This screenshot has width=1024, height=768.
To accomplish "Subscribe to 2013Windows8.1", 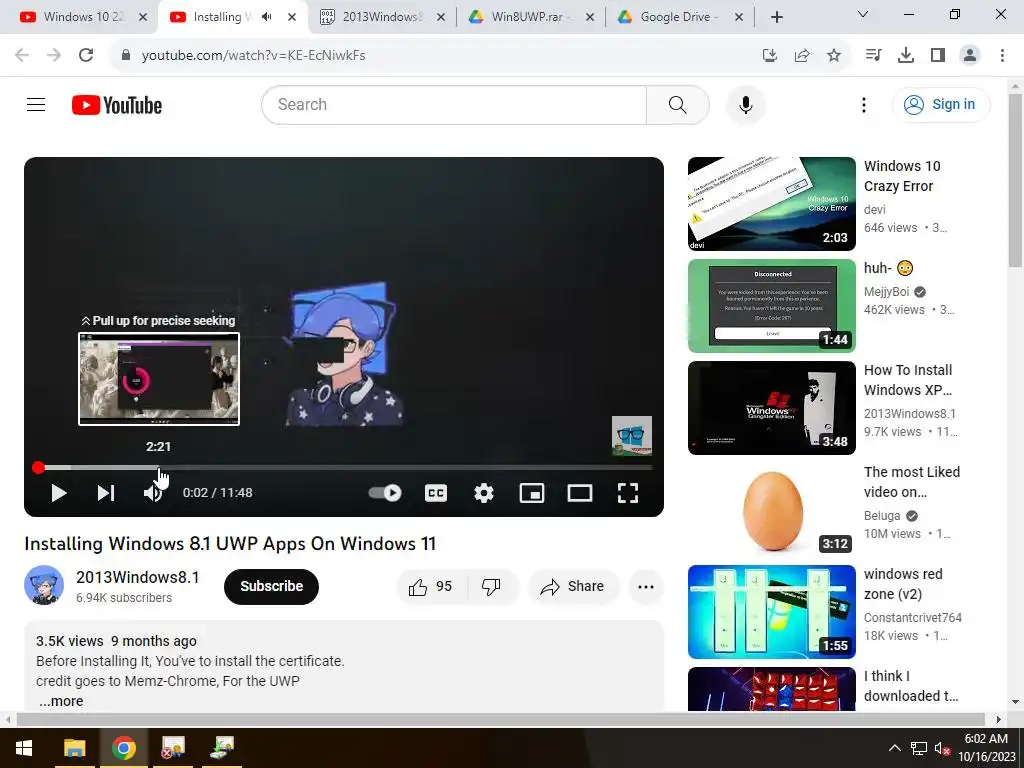I will [271, 586].
